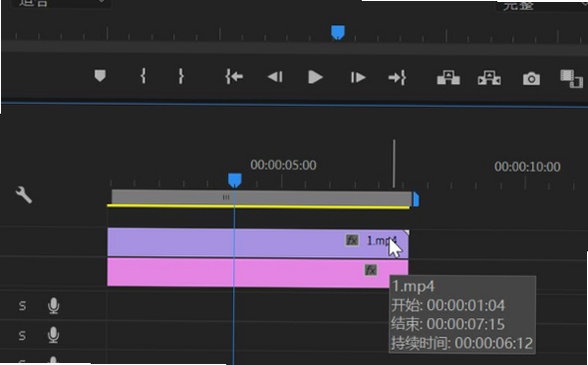Open comparison view icon
This screenshot has width=588, height=365.
click(x=572, y=79)
